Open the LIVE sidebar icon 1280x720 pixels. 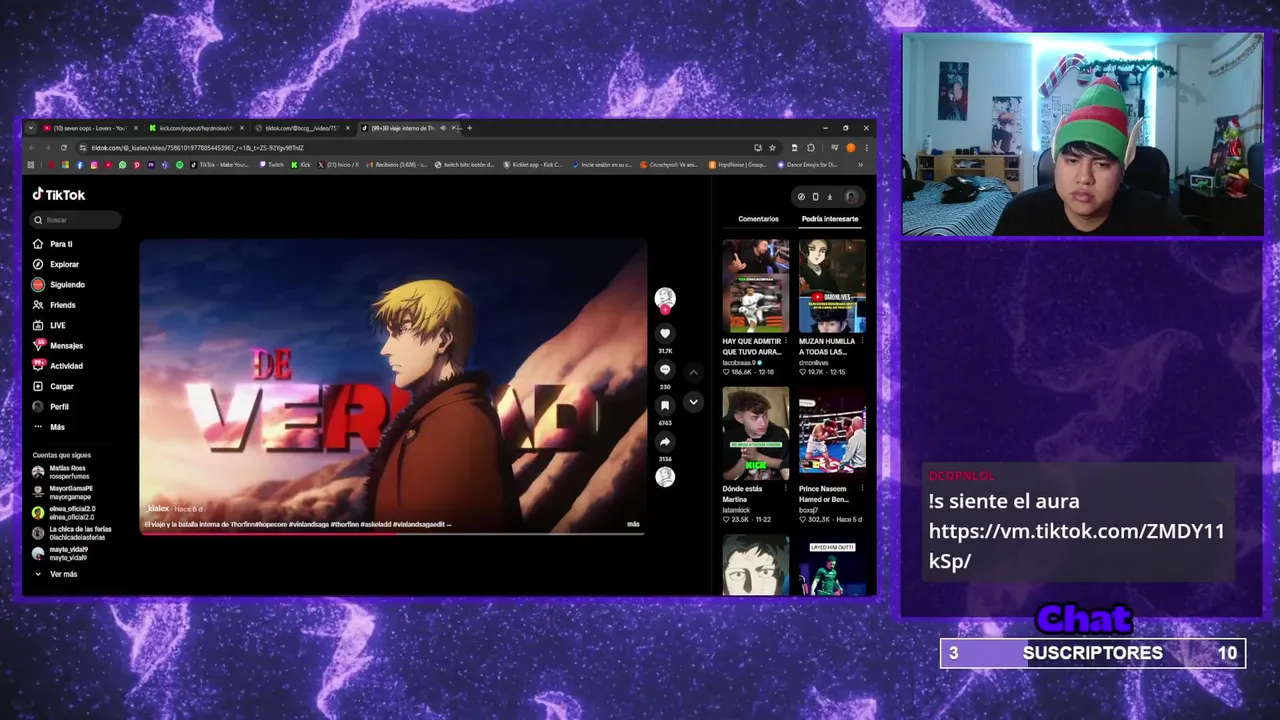38,325
